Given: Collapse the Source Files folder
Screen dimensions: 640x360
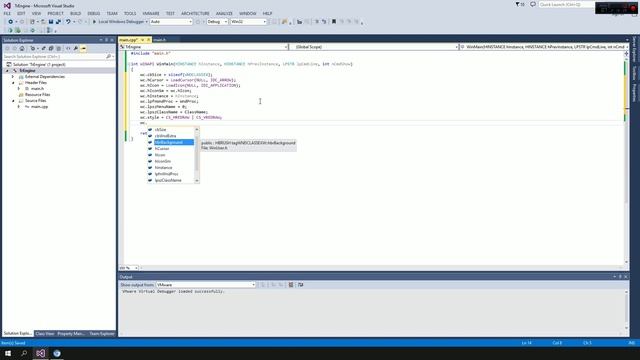Looking at the screenshot, I should (x=13, y=101).
